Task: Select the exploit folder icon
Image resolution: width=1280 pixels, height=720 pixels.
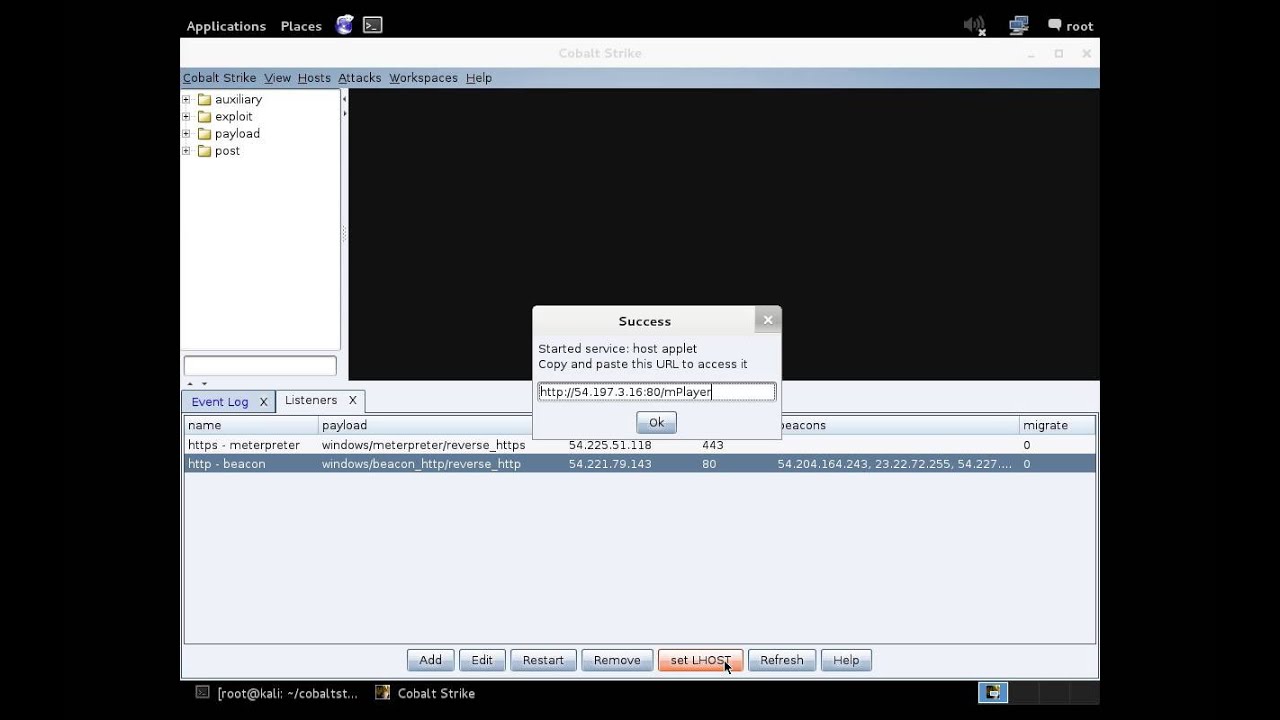Action: 204,116
